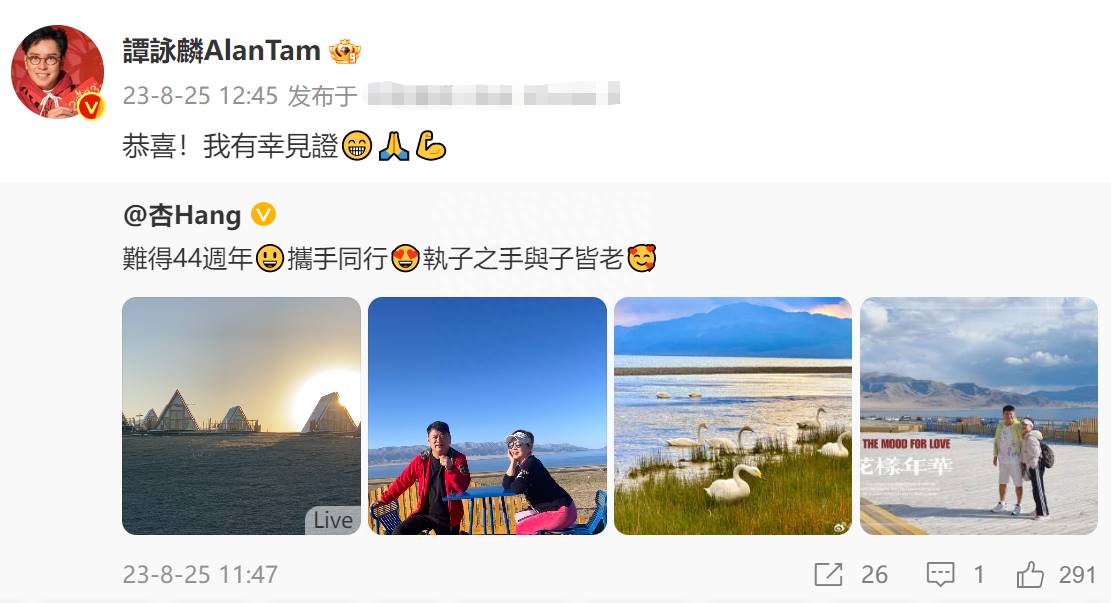Click the 23-8-25 12:45 post timestamp
The image size is (1111, 603).
point(201,96)
